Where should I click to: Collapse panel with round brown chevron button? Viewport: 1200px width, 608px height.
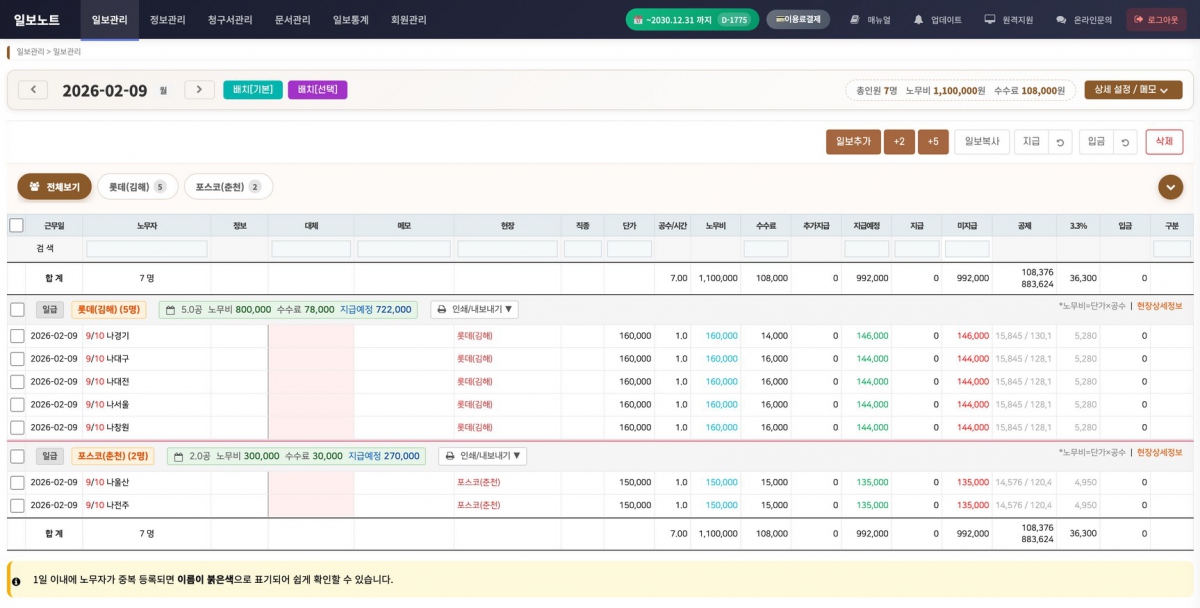(x=1170, y=187)
